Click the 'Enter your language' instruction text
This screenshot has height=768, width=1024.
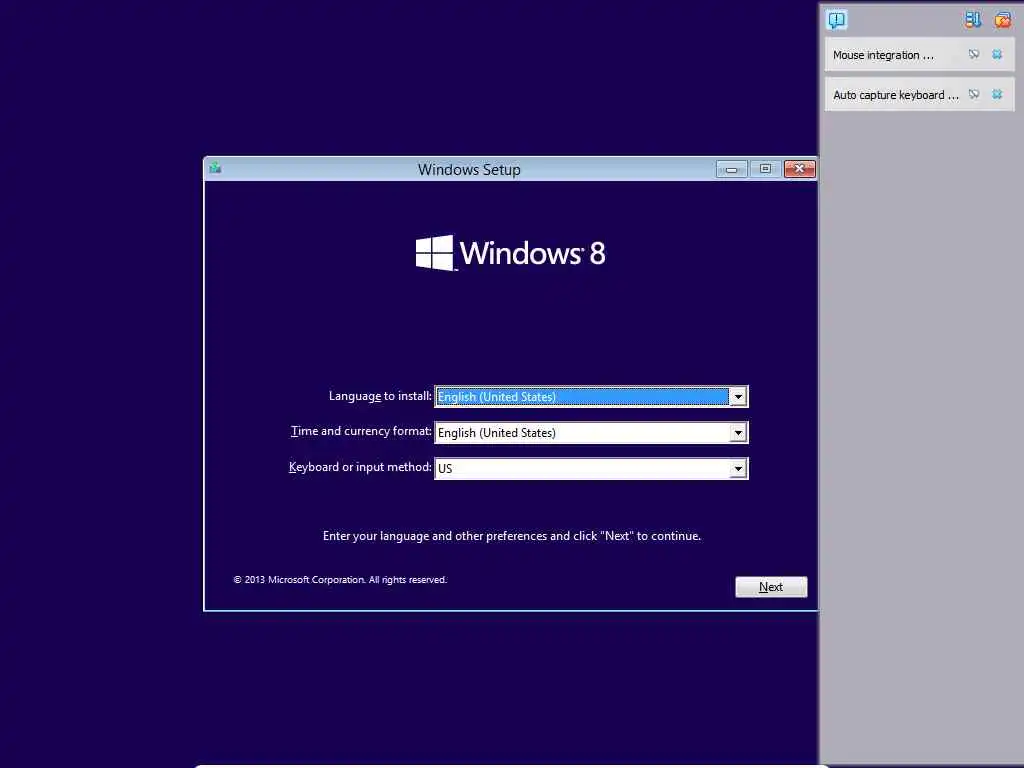click(512, 536)
